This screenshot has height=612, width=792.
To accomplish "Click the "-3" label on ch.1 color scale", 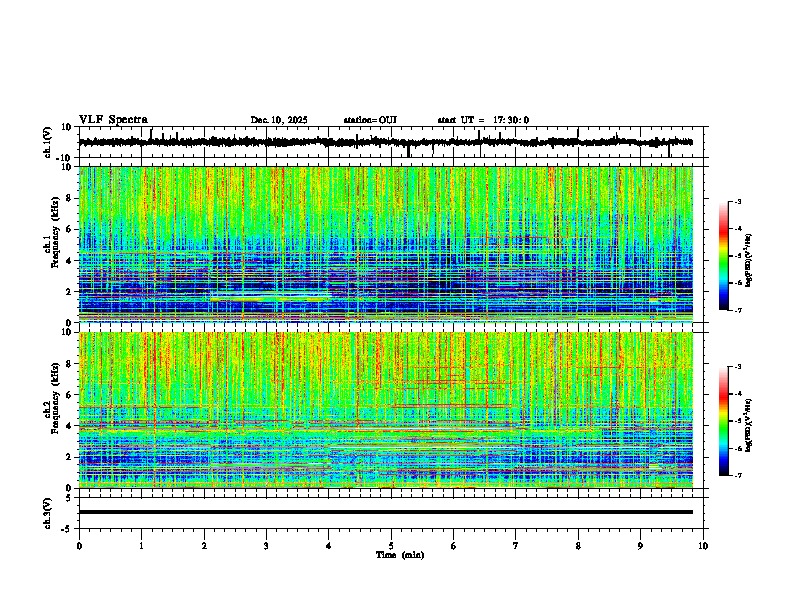I will click(x=738, y=201).
